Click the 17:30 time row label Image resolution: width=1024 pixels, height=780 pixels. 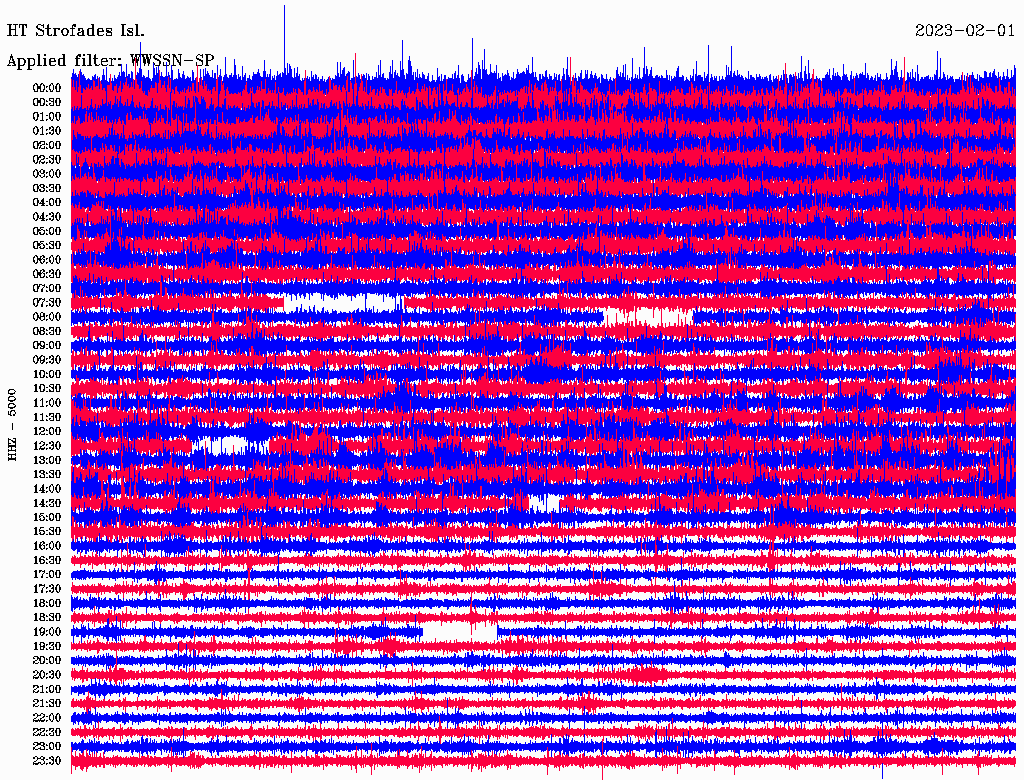pyautogui.click(x=47, y=588)
